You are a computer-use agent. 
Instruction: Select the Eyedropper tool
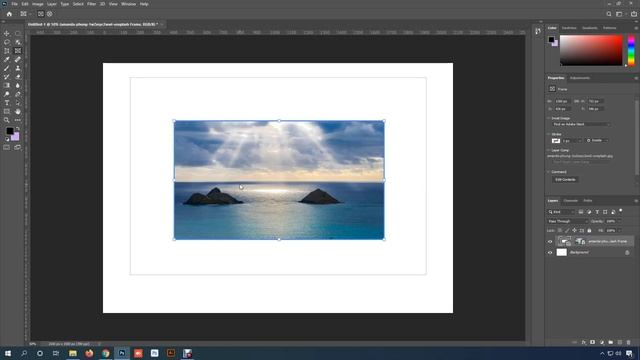[7, 60]
